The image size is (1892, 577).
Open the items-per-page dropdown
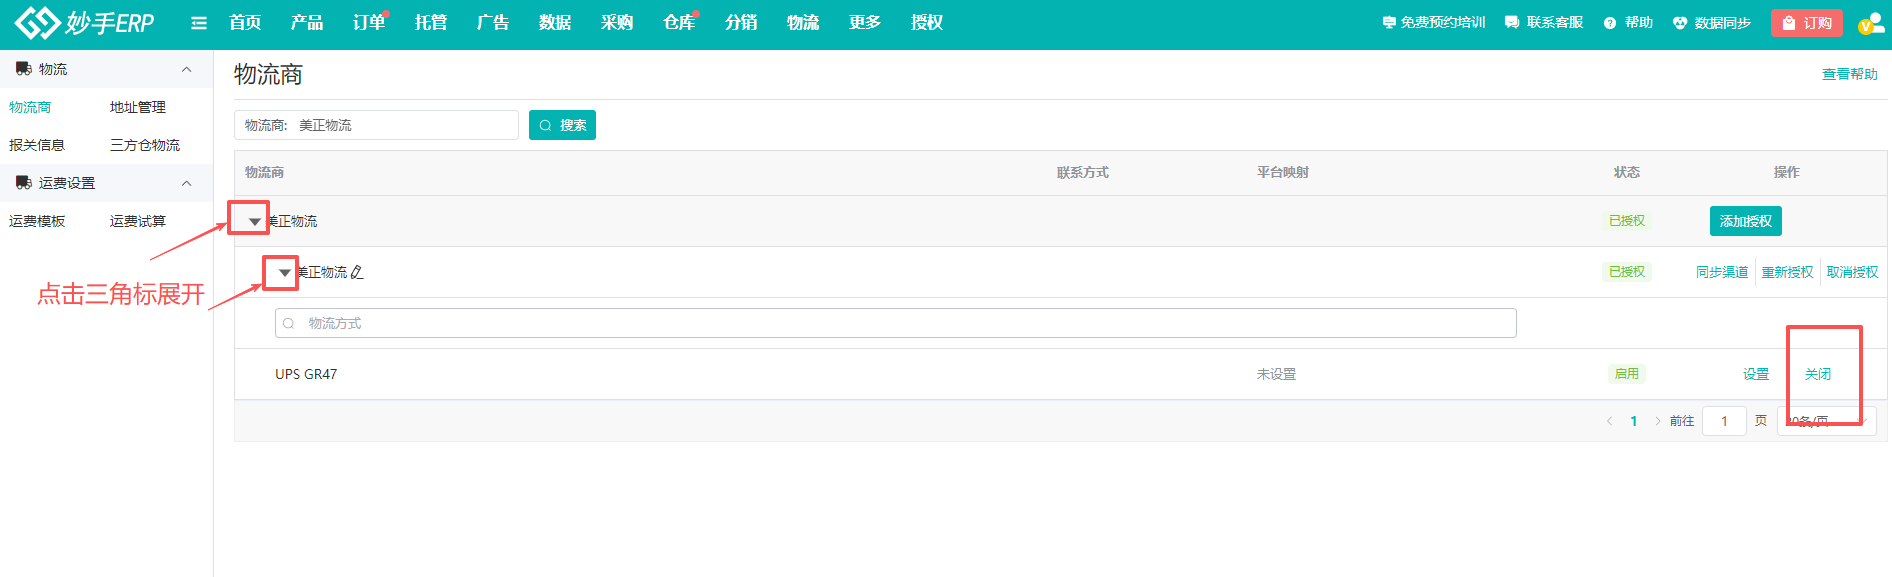[x=1827, y=421]
